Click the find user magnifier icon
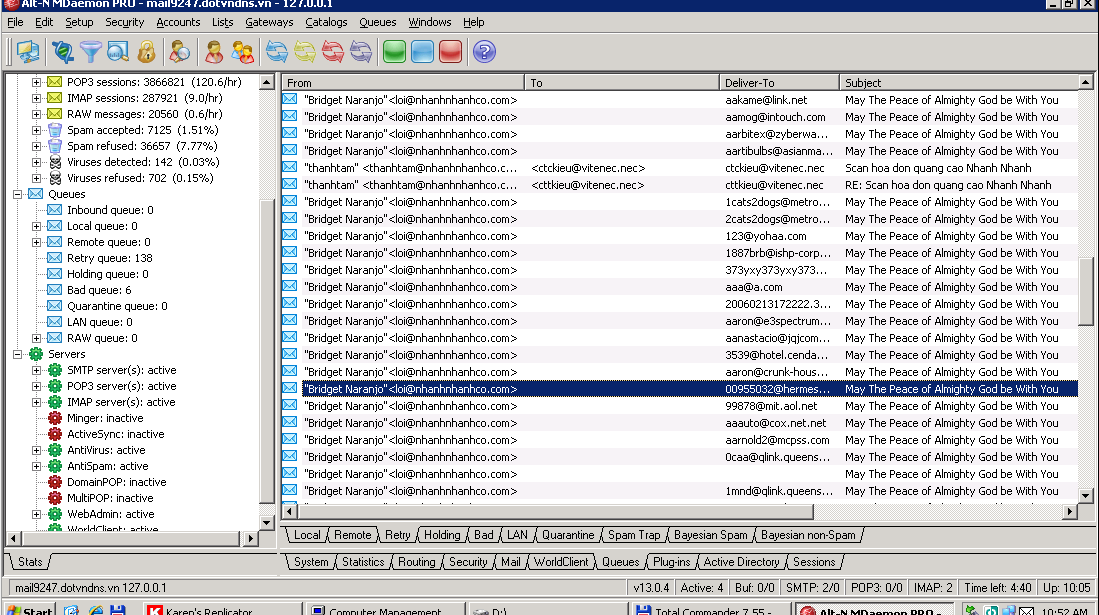Screen dimensions: 1099x615 coord(179,52)
